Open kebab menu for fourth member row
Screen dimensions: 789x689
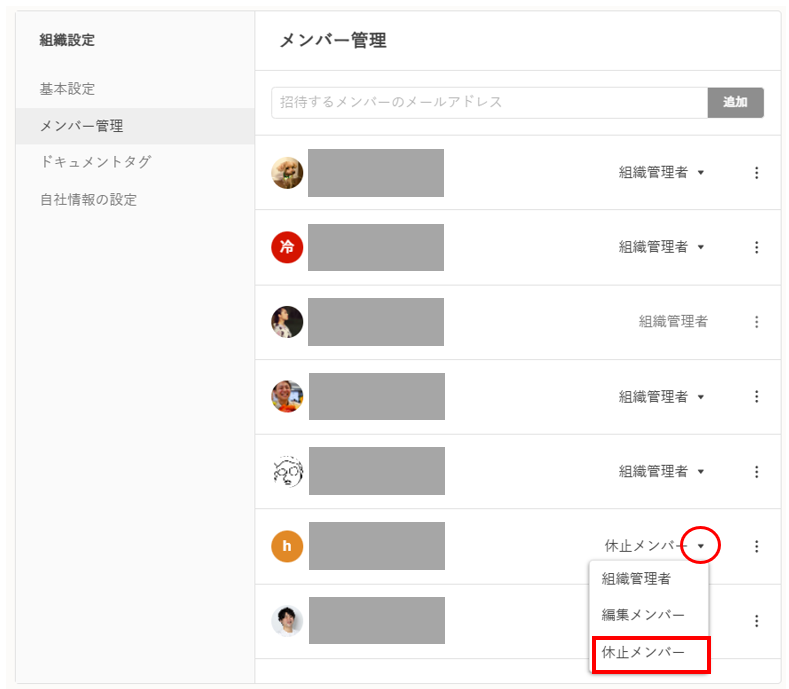(756, 397)
